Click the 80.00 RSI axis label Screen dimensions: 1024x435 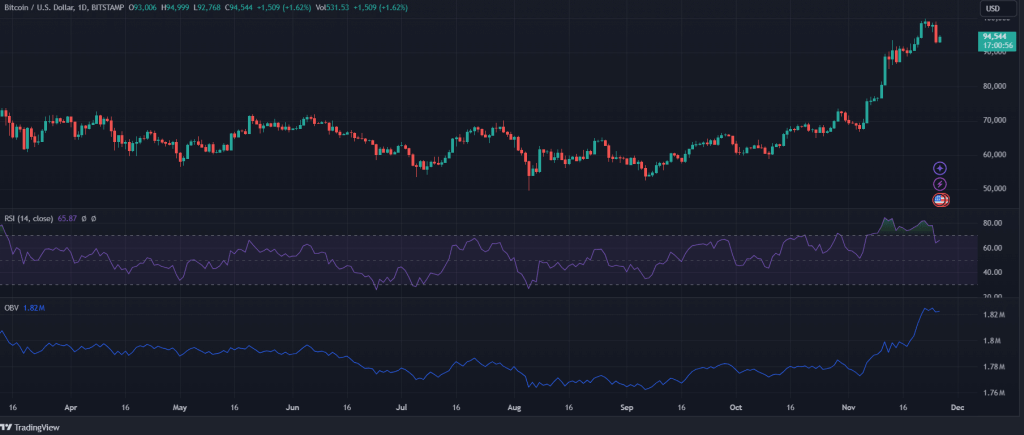992,223
